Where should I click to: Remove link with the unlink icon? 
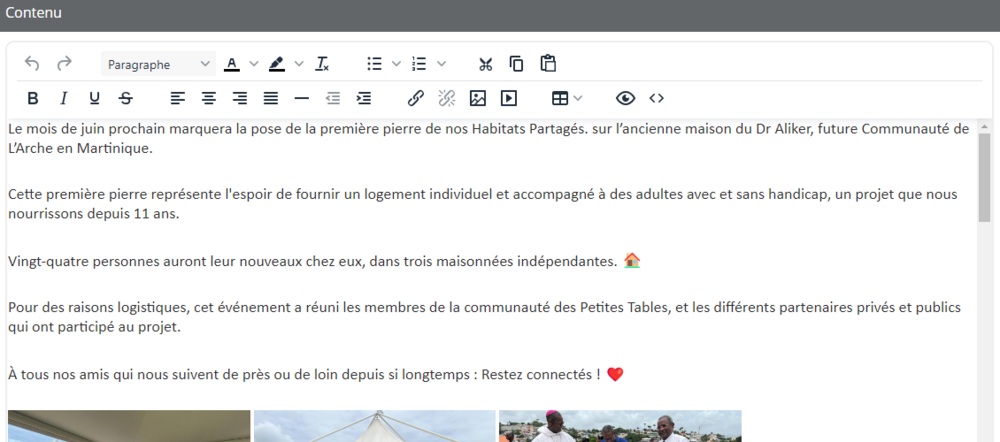[x=447, y=98]
